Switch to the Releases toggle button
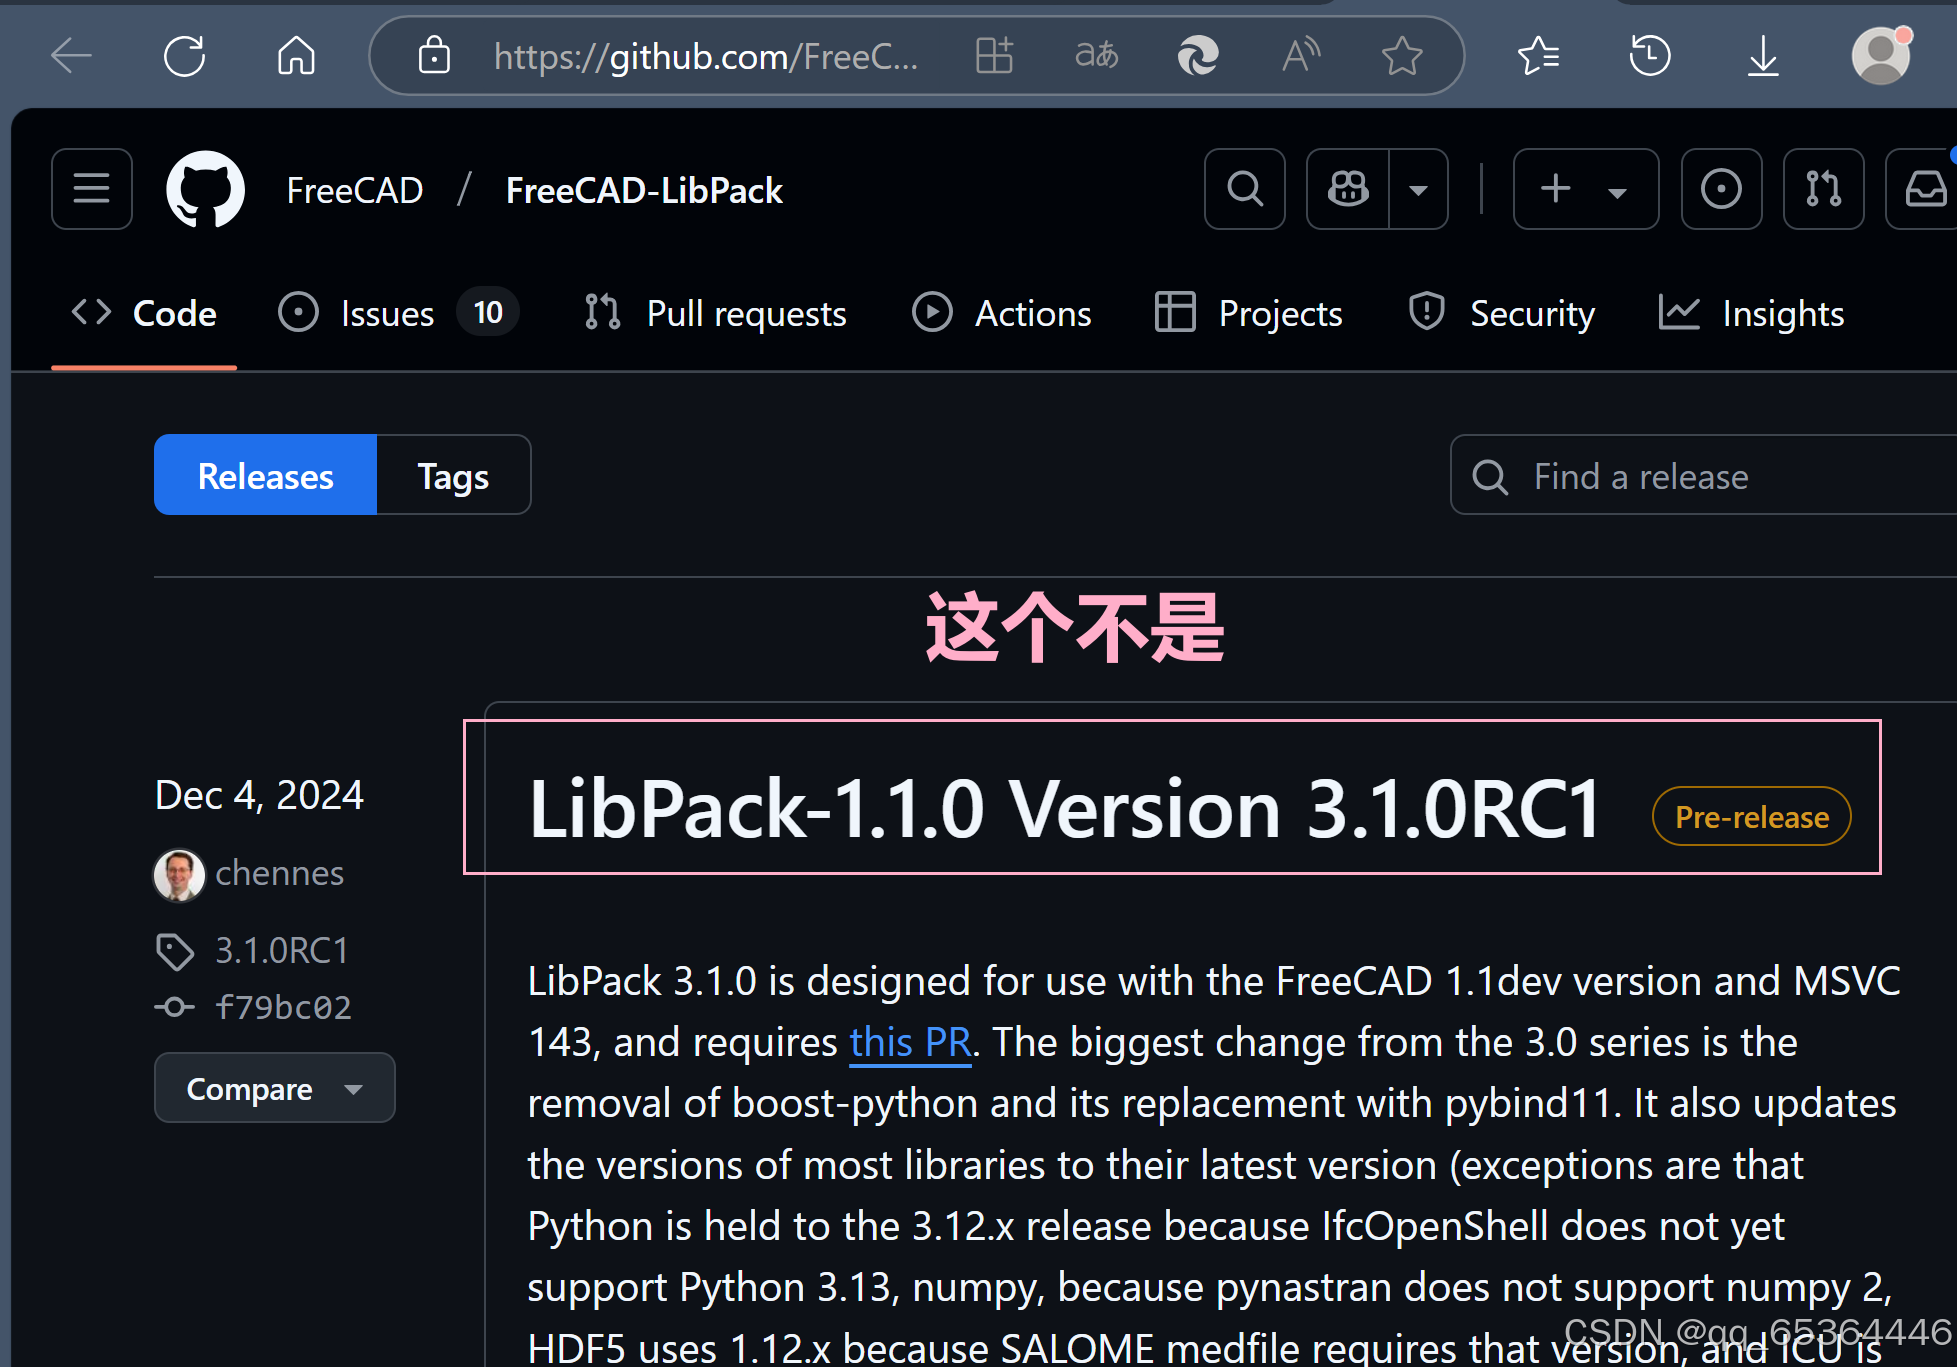 (265, 475)
